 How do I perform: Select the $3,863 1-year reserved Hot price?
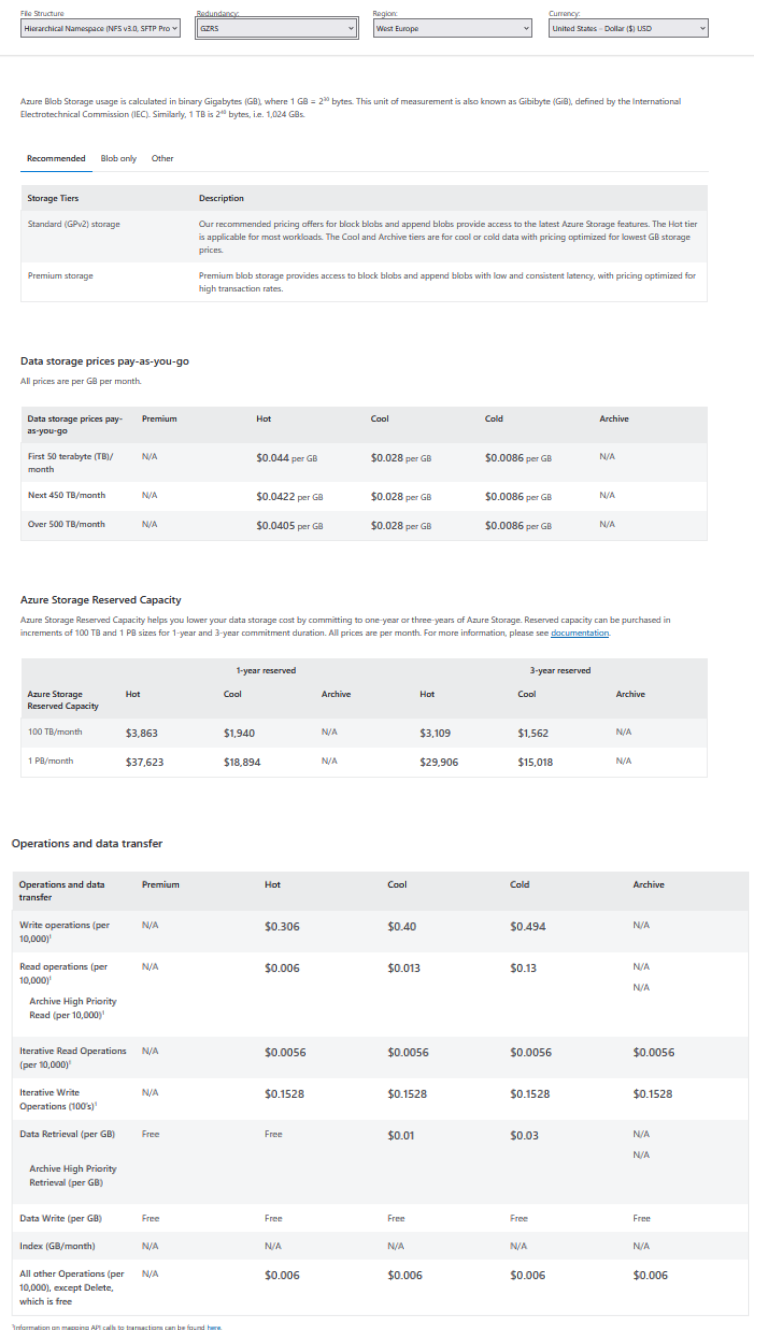coord(142,733)
